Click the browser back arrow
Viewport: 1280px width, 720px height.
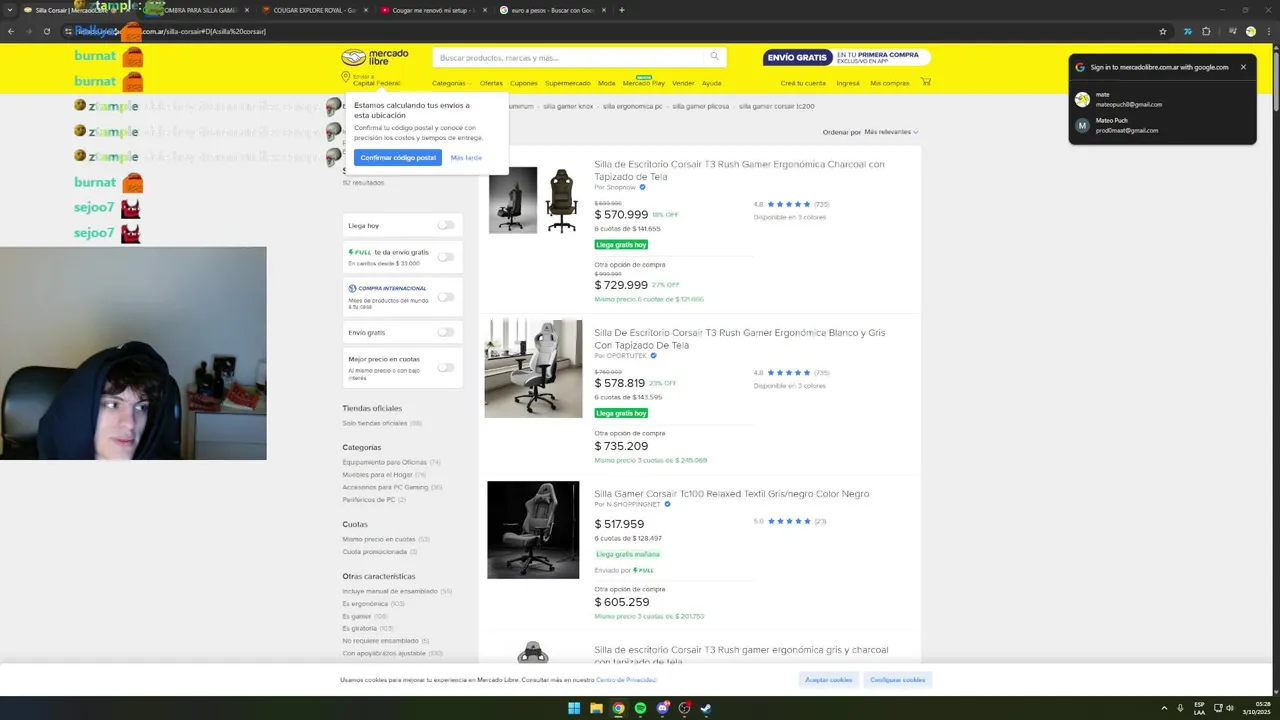click(10, 31)
